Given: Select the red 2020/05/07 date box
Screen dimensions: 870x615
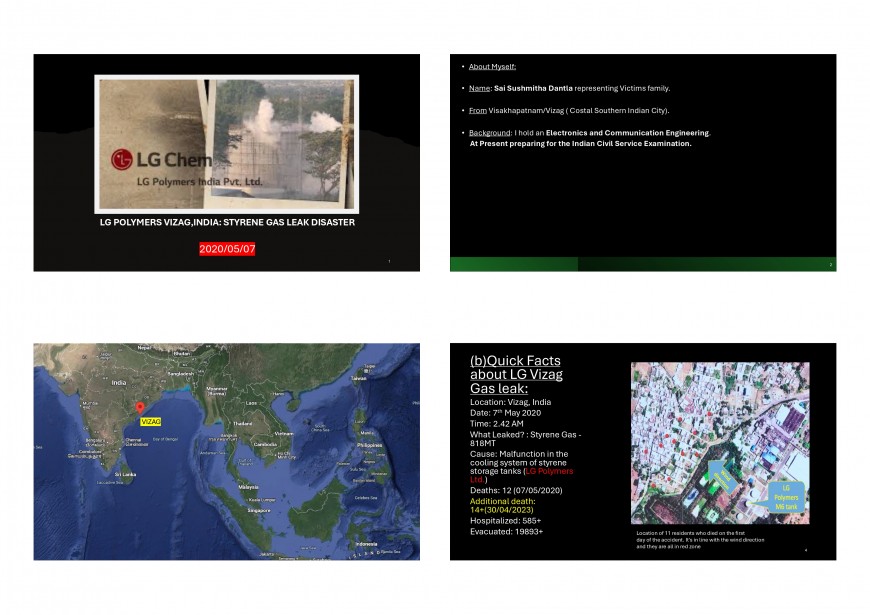Looking at the screenshot, I should pos(227,248).
